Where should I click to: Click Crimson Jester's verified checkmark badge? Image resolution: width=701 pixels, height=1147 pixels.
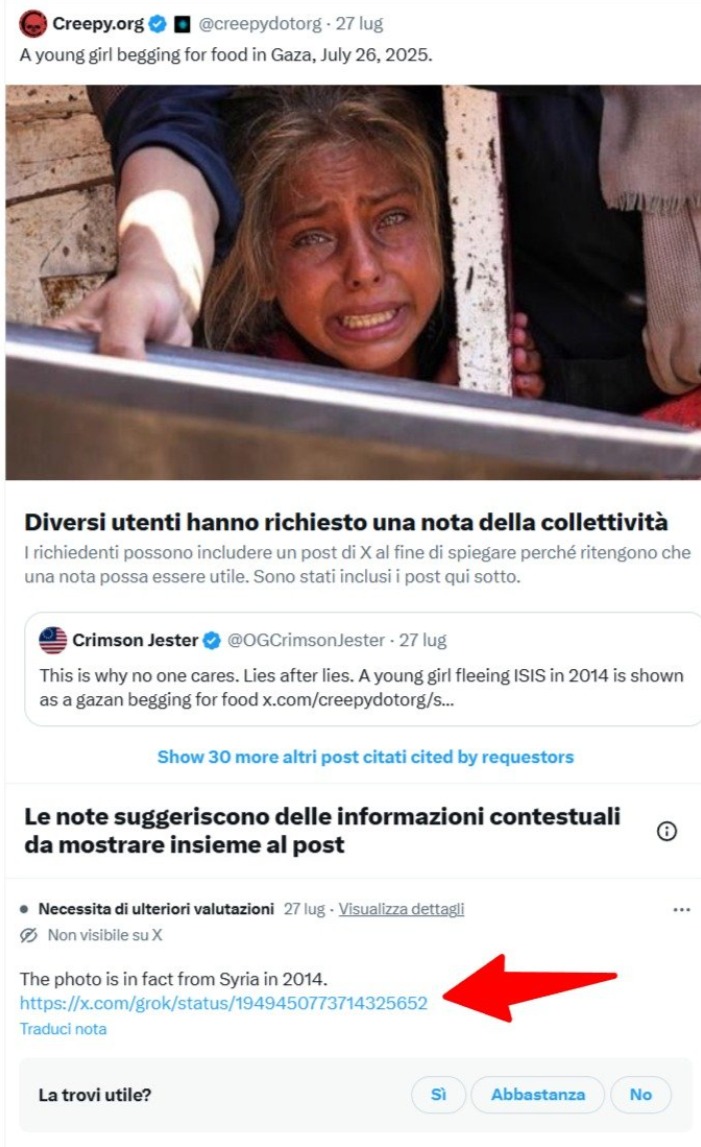(211, 641)
